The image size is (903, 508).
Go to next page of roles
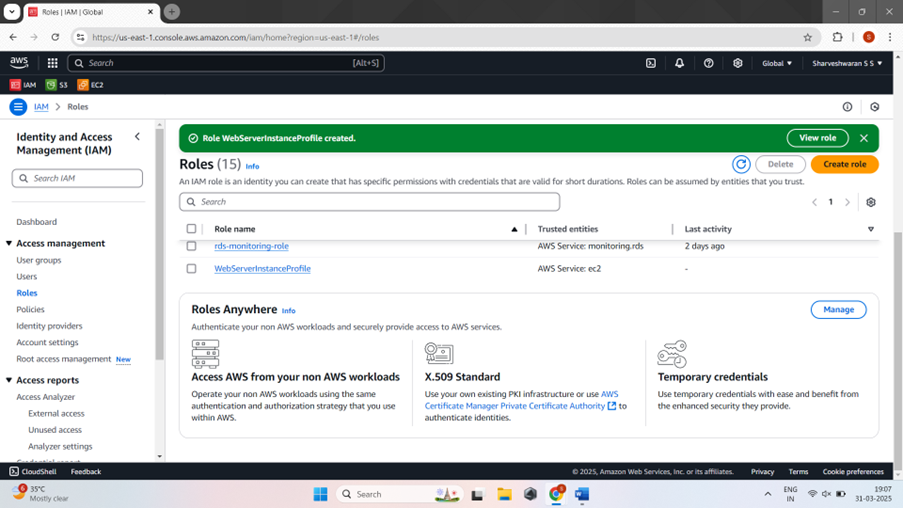tap(847, 202)
